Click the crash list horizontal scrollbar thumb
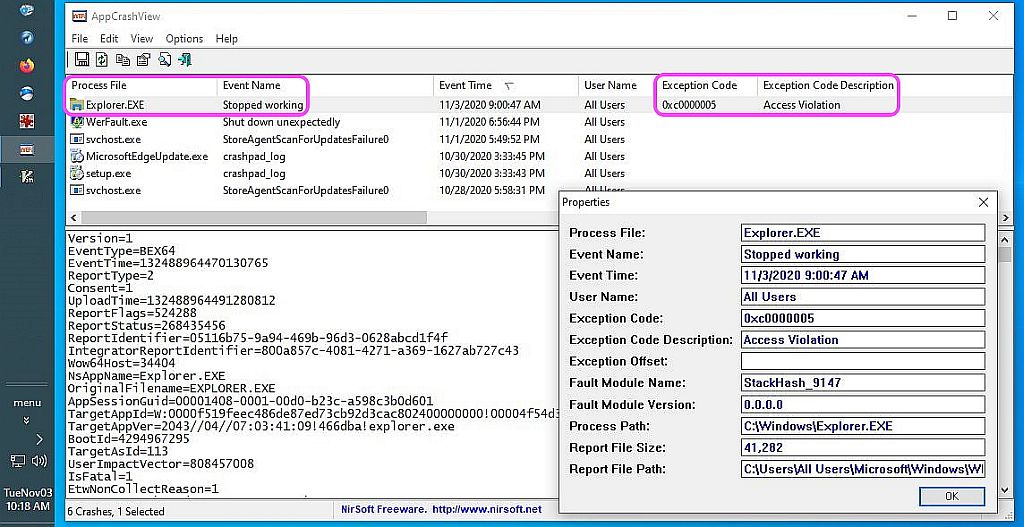Viewport: 1024px width, 527px height. click(x=253, y=217)
